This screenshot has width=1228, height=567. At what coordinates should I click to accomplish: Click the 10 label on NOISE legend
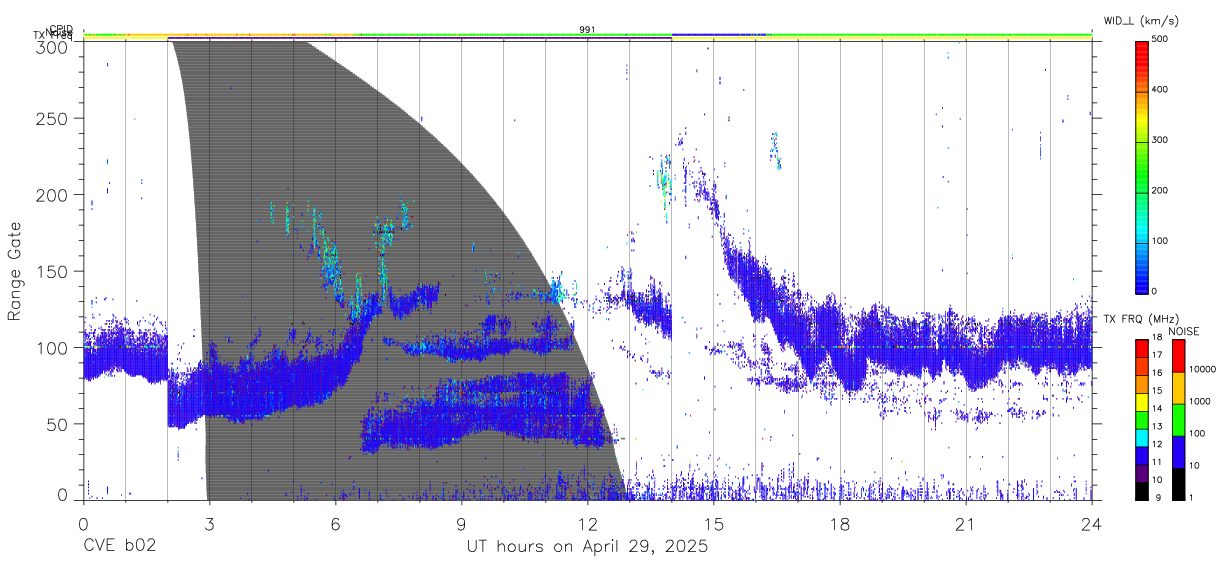(1194, 466)
